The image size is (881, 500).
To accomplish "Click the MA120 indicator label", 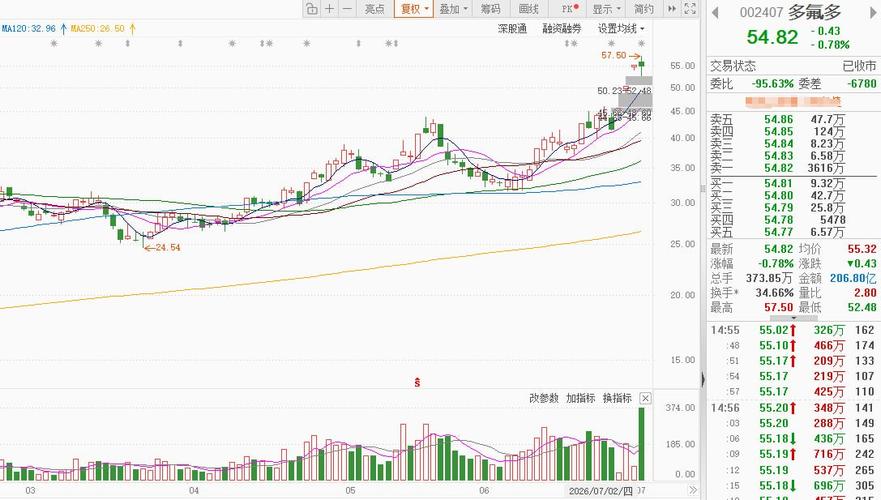I will tap(29, 28).
